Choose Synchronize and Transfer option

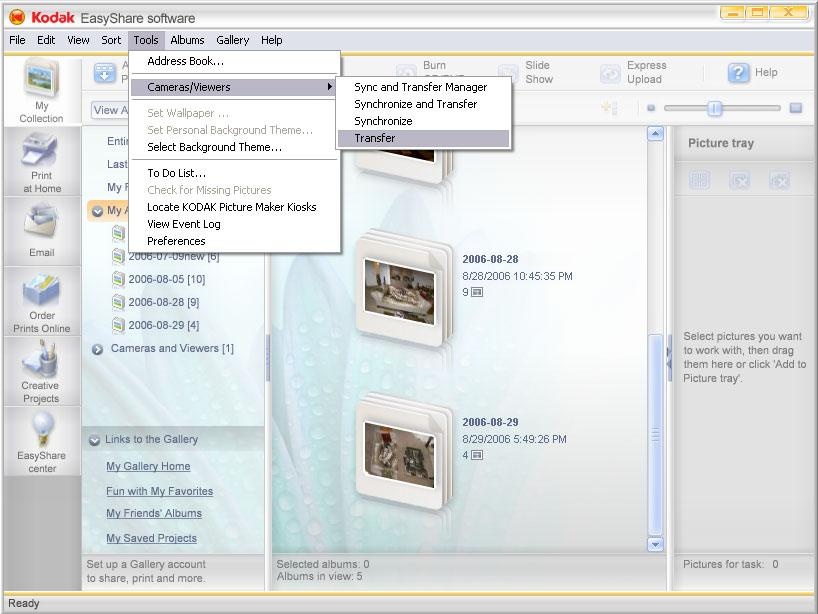point(423,104)
